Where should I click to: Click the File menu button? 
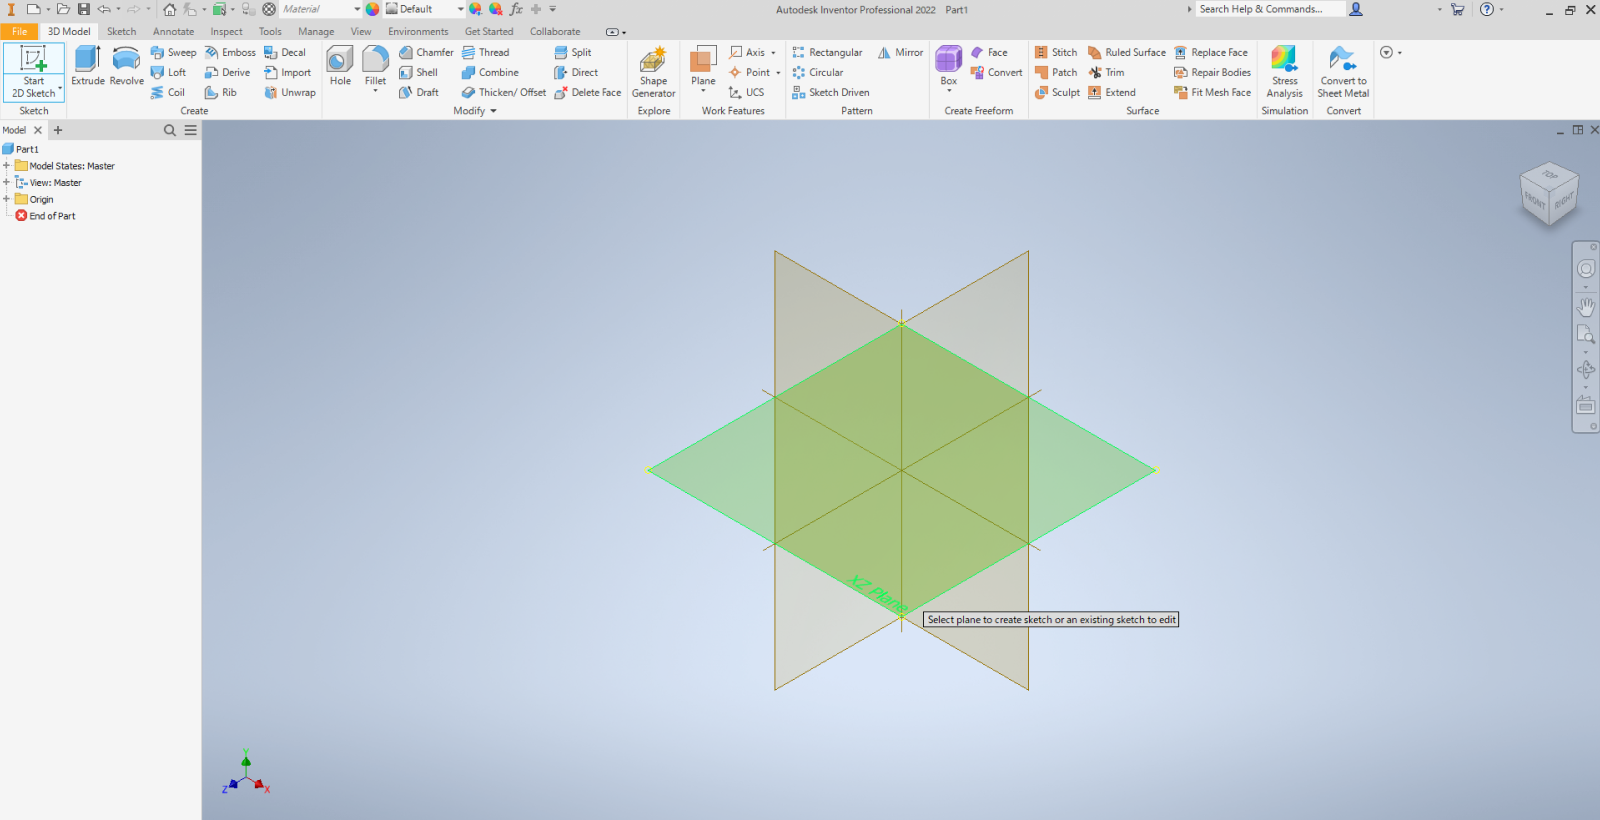tap(19, 31)
